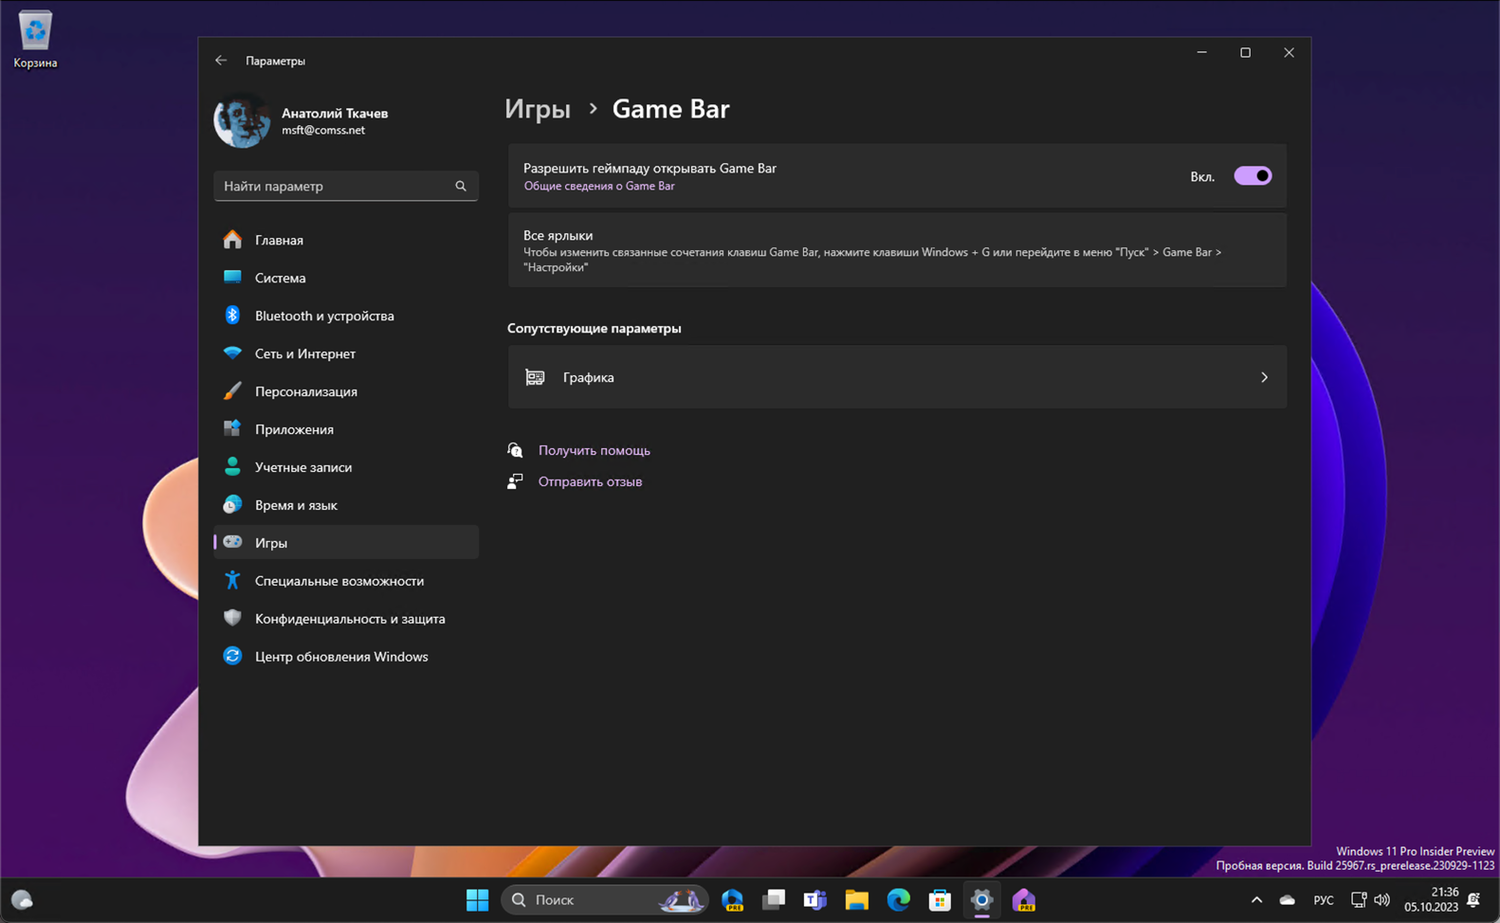
Task: Expand the Графика related settings row
Action: point(896,377)
